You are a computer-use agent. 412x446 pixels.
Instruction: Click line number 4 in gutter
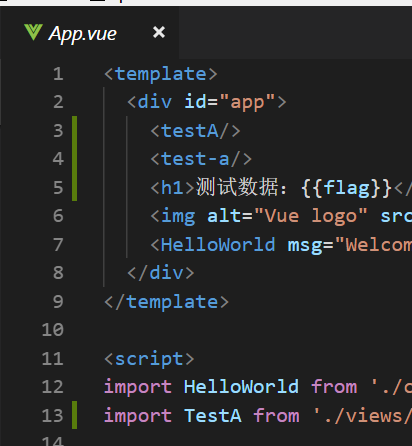pyautogui.click(x=58, y=159)
